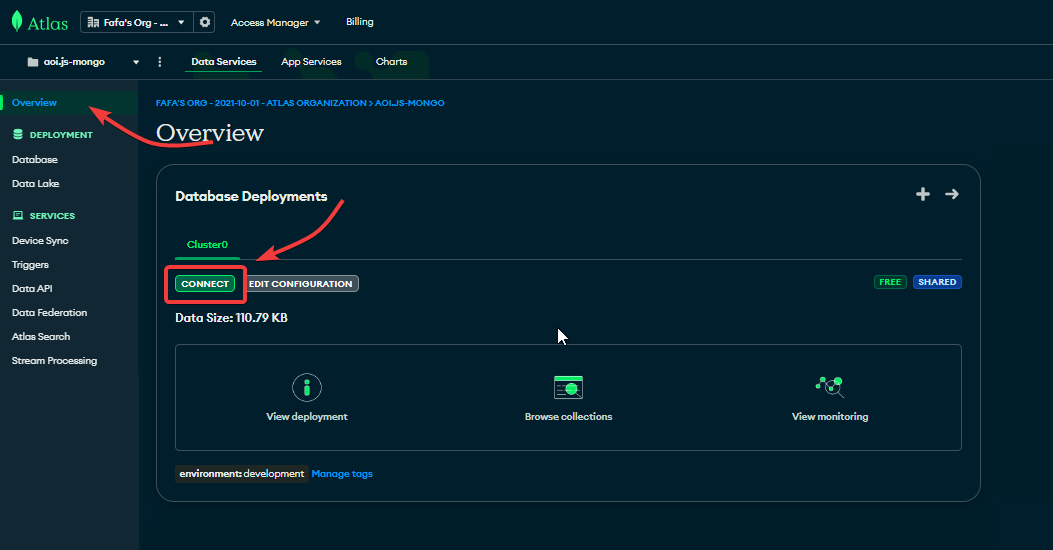Open Data Federation in sidebar
1053x550 pixels.
click(x=50, y=312)
